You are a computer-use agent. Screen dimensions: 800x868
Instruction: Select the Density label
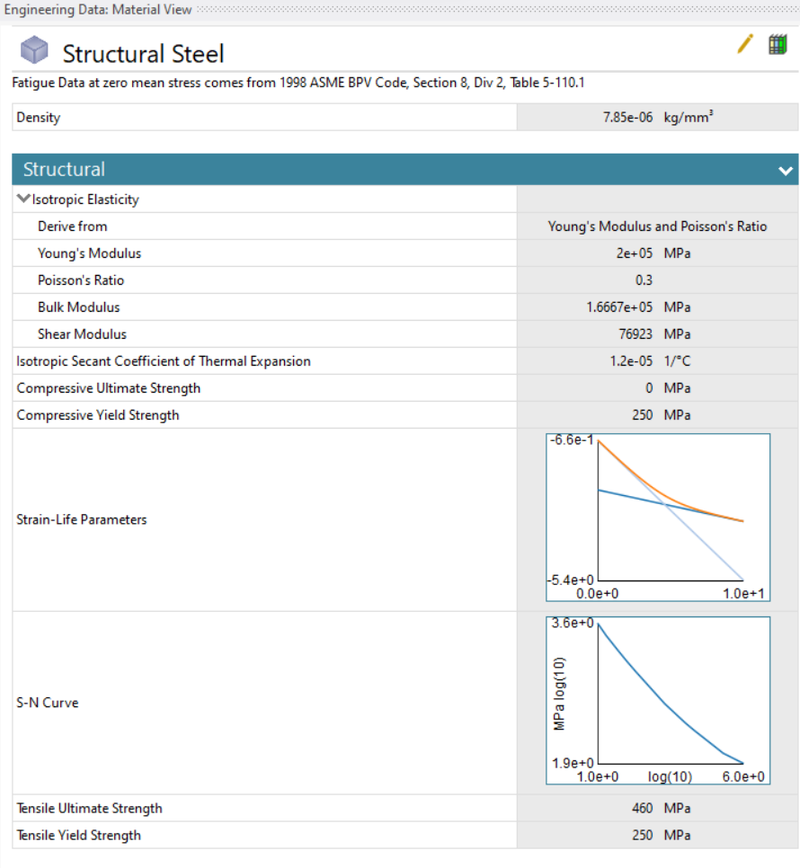(38, 117)
